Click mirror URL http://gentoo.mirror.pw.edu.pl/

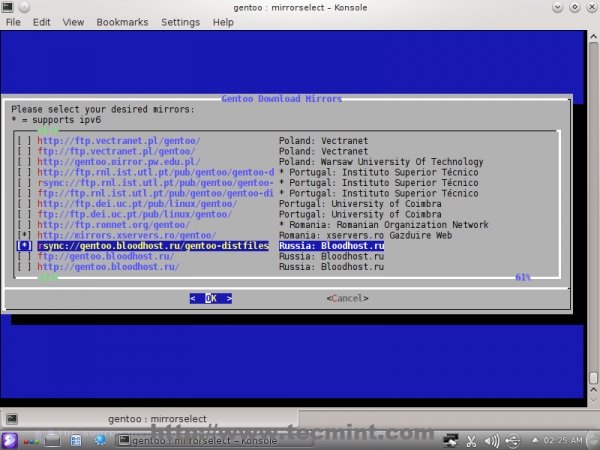pos(119,162)
